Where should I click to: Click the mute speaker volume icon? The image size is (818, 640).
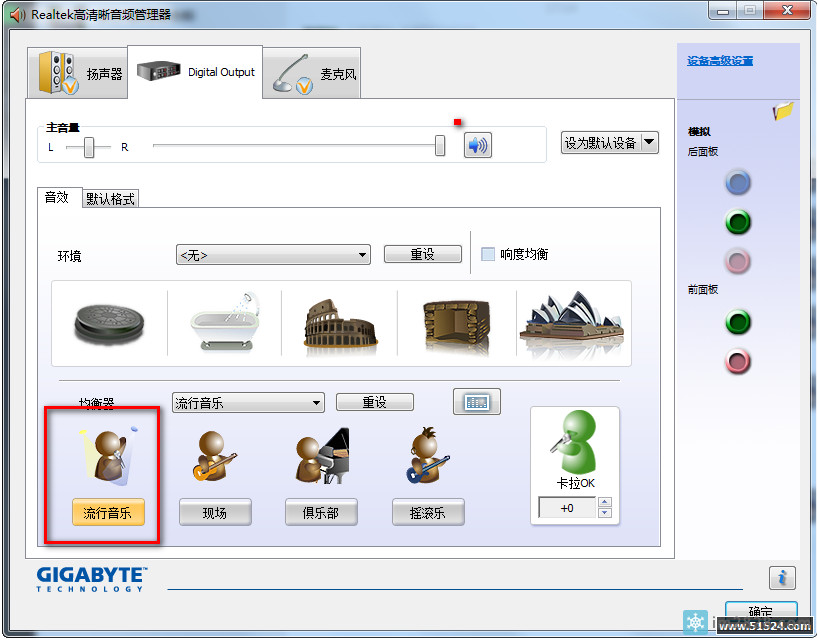point(478,145)
